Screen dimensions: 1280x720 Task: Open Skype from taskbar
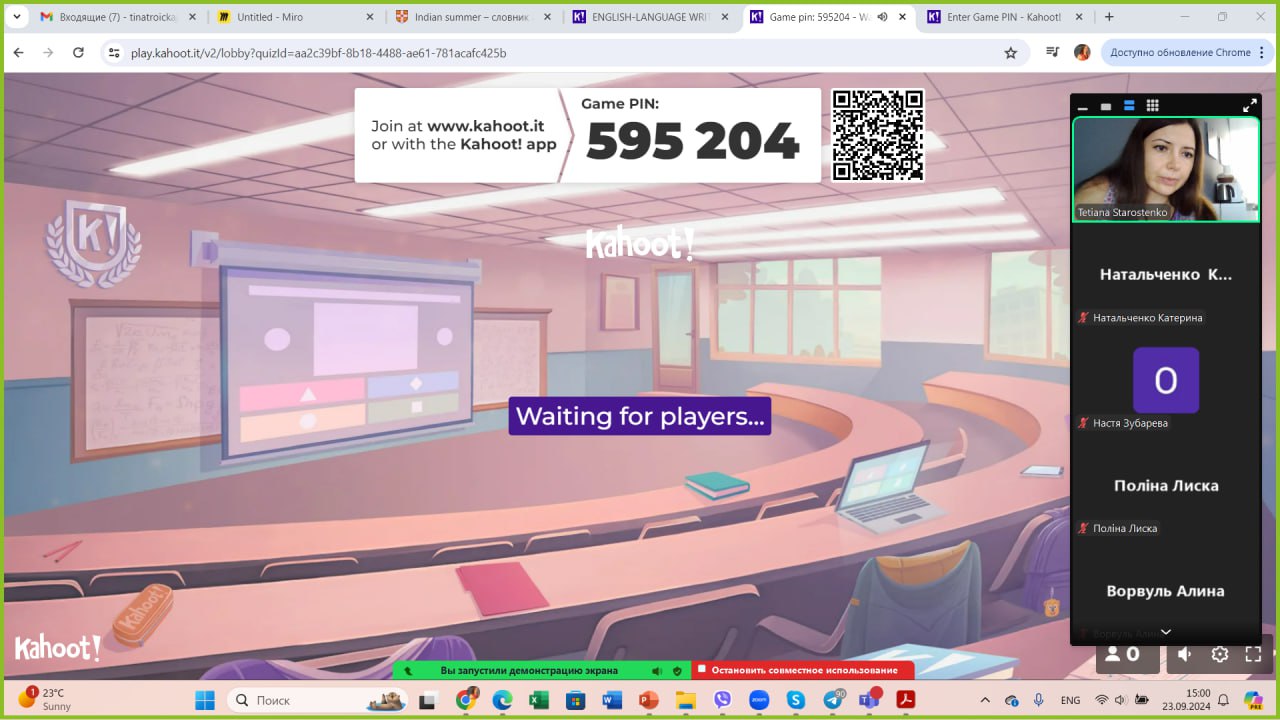point(795,700)
